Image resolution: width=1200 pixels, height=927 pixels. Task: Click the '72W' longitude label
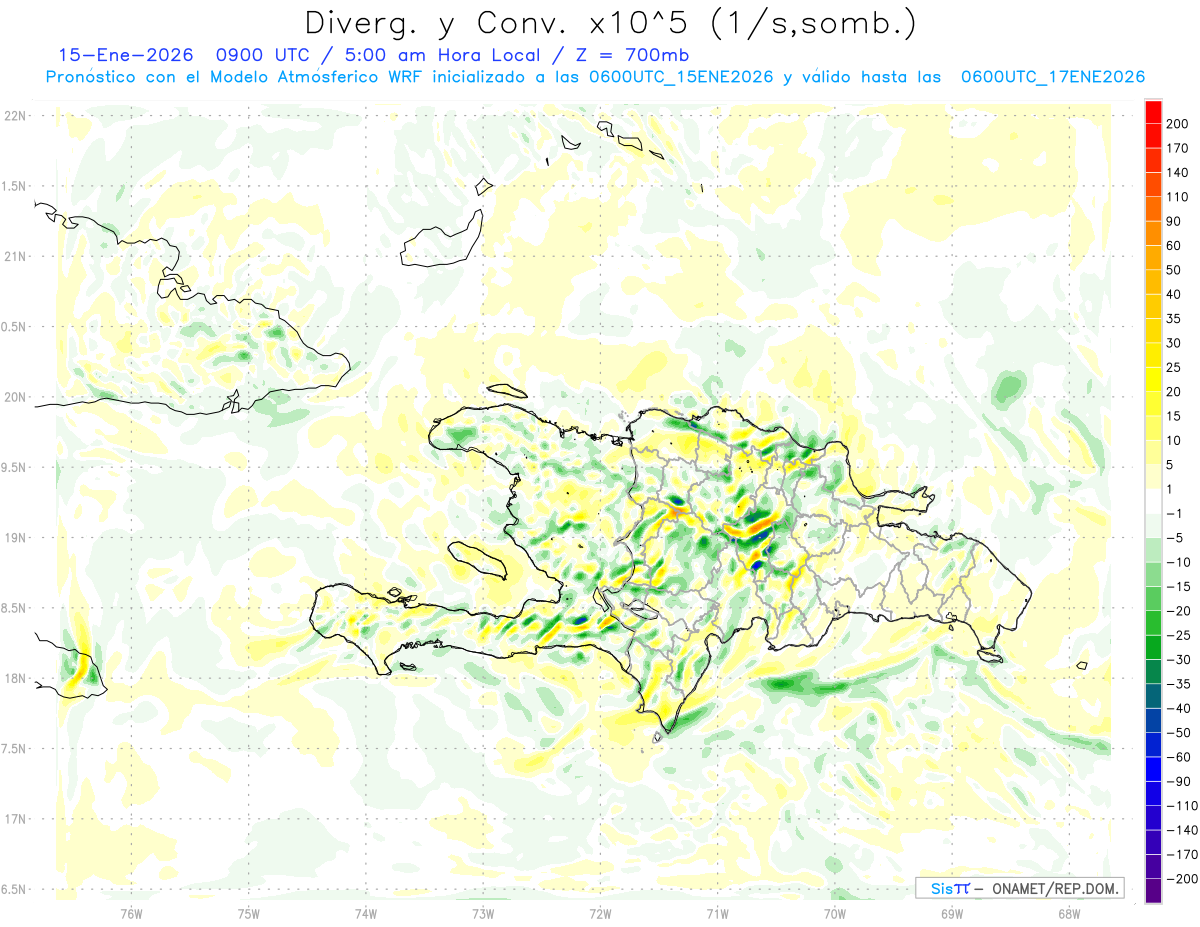click(600, 913)
